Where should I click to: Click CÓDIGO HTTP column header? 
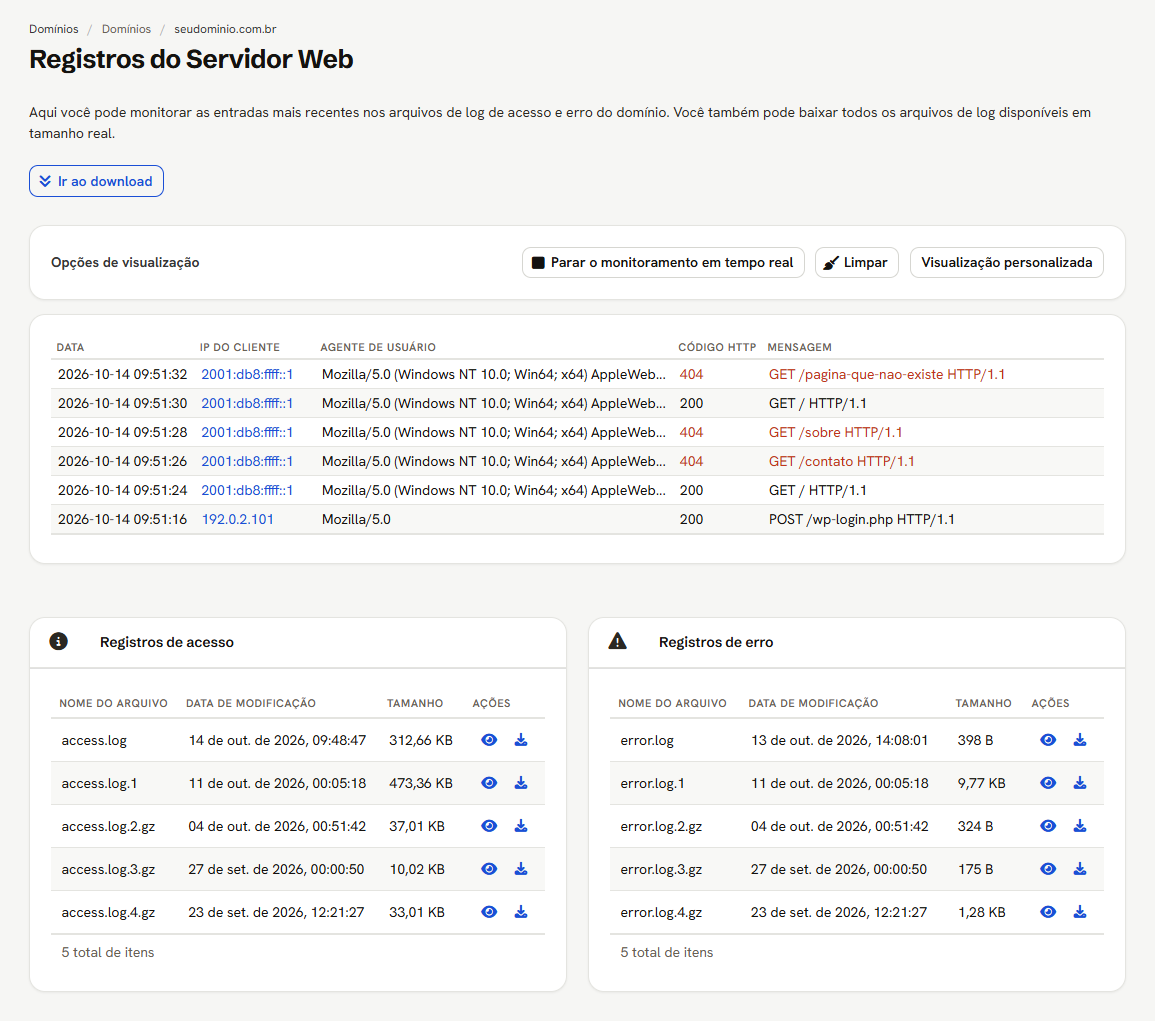pyautogui.click(x=717, y=347)
